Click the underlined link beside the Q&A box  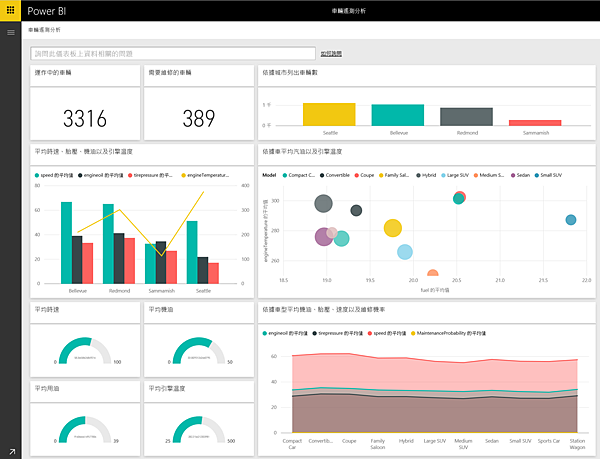(x=331, y=54)
